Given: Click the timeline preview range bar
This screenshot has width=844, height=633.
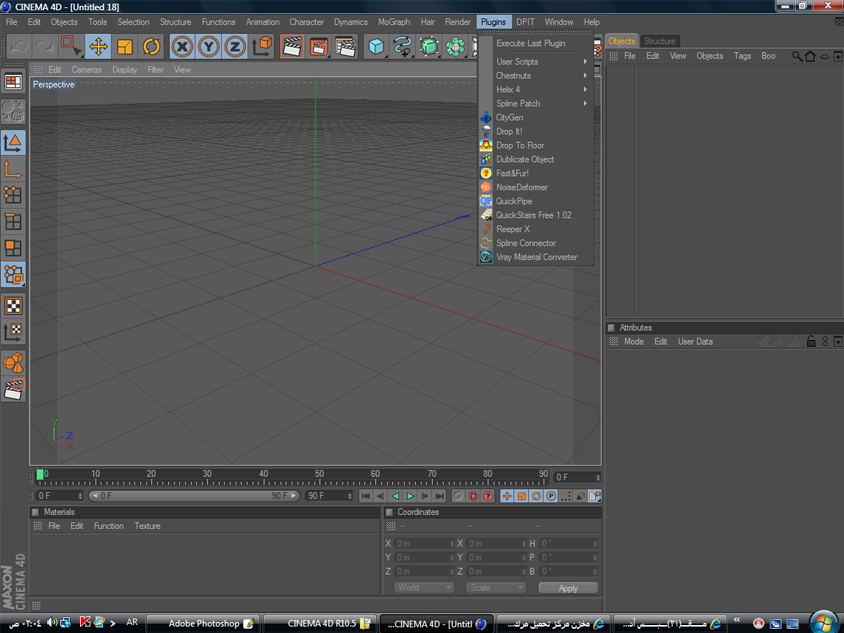Looking at the screenshot, I should (x=194, y=496).
